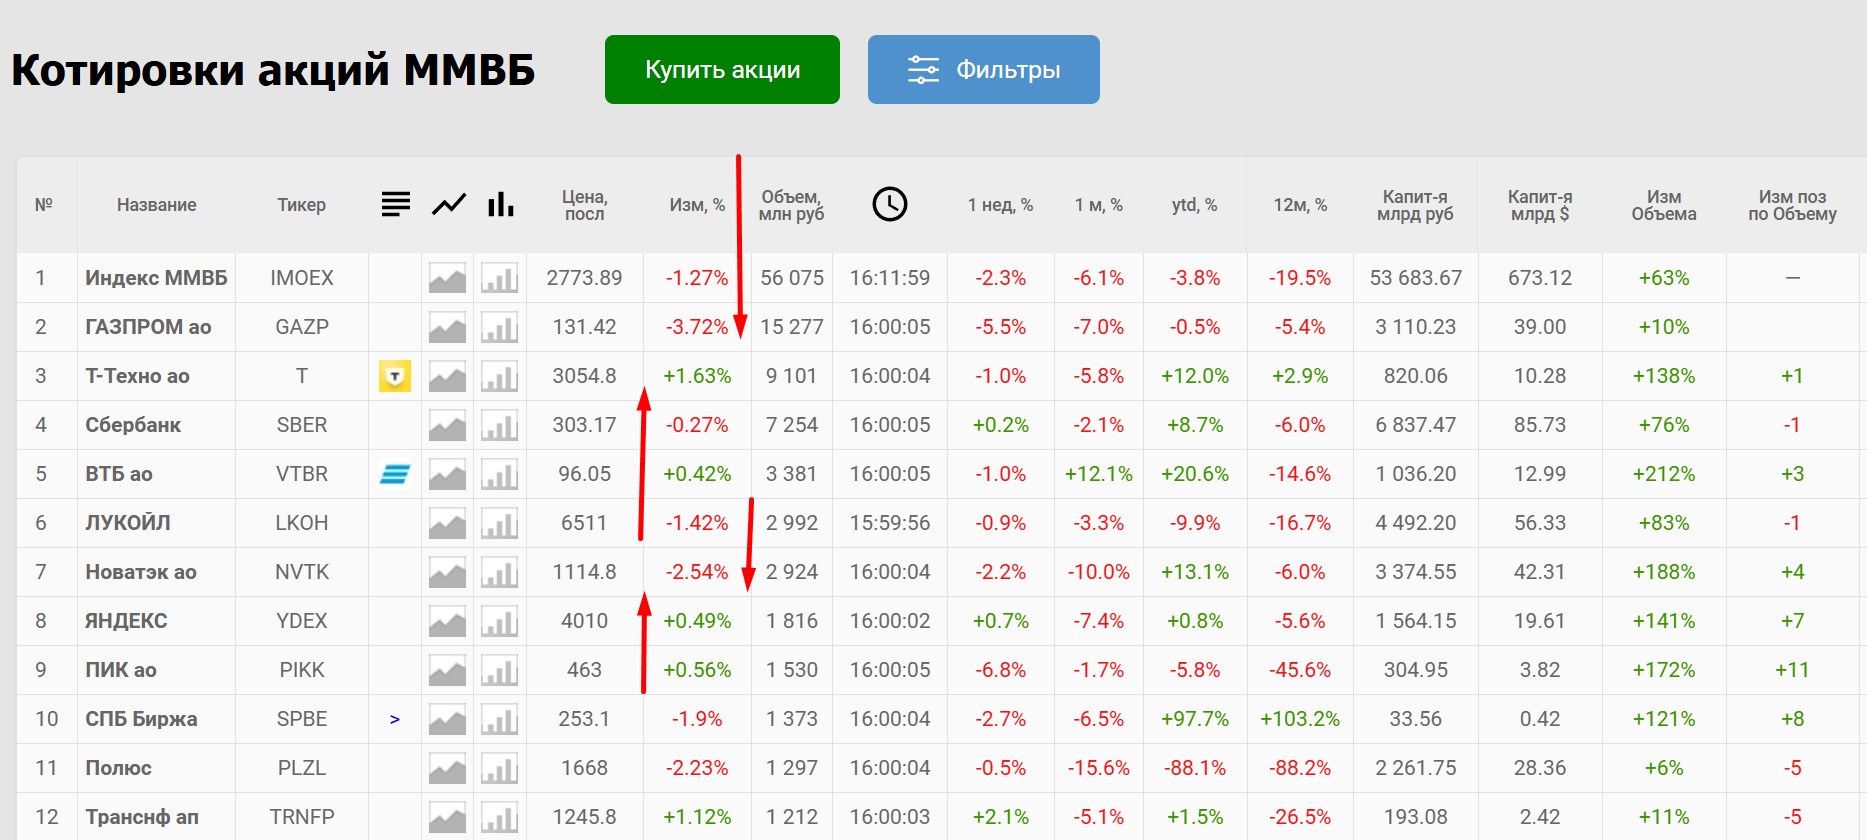Open area chart icon for СПБ Биржа
Screen dimensions: 1867x840
tap(447, 719)
